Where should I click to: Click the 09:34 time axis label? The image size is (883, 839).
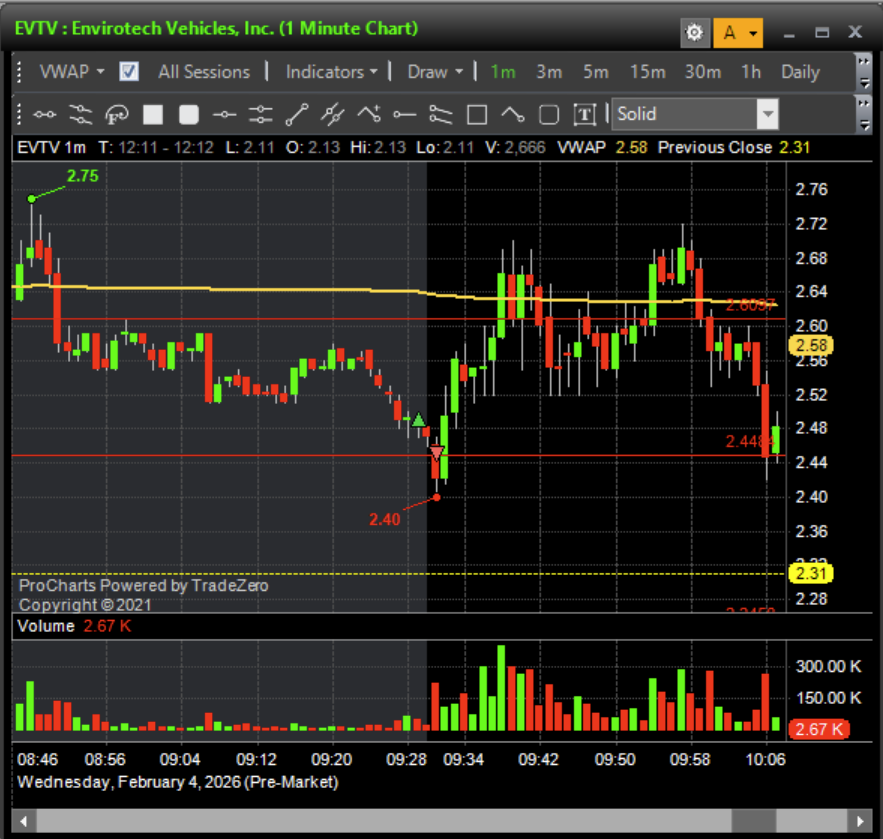[463, 759]
